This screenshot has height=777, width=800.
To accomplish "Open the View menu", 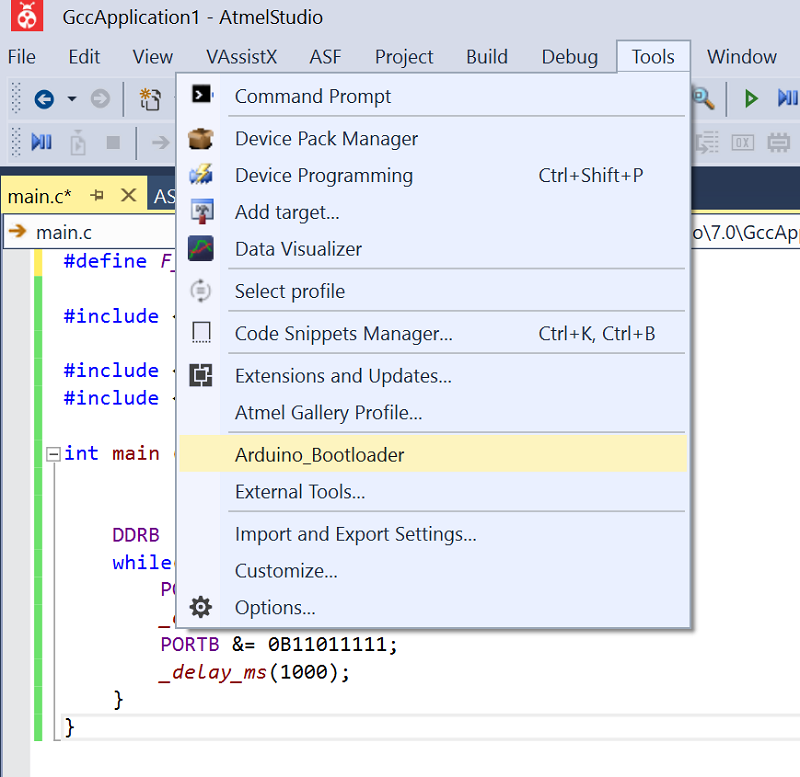I will (153, 57).
